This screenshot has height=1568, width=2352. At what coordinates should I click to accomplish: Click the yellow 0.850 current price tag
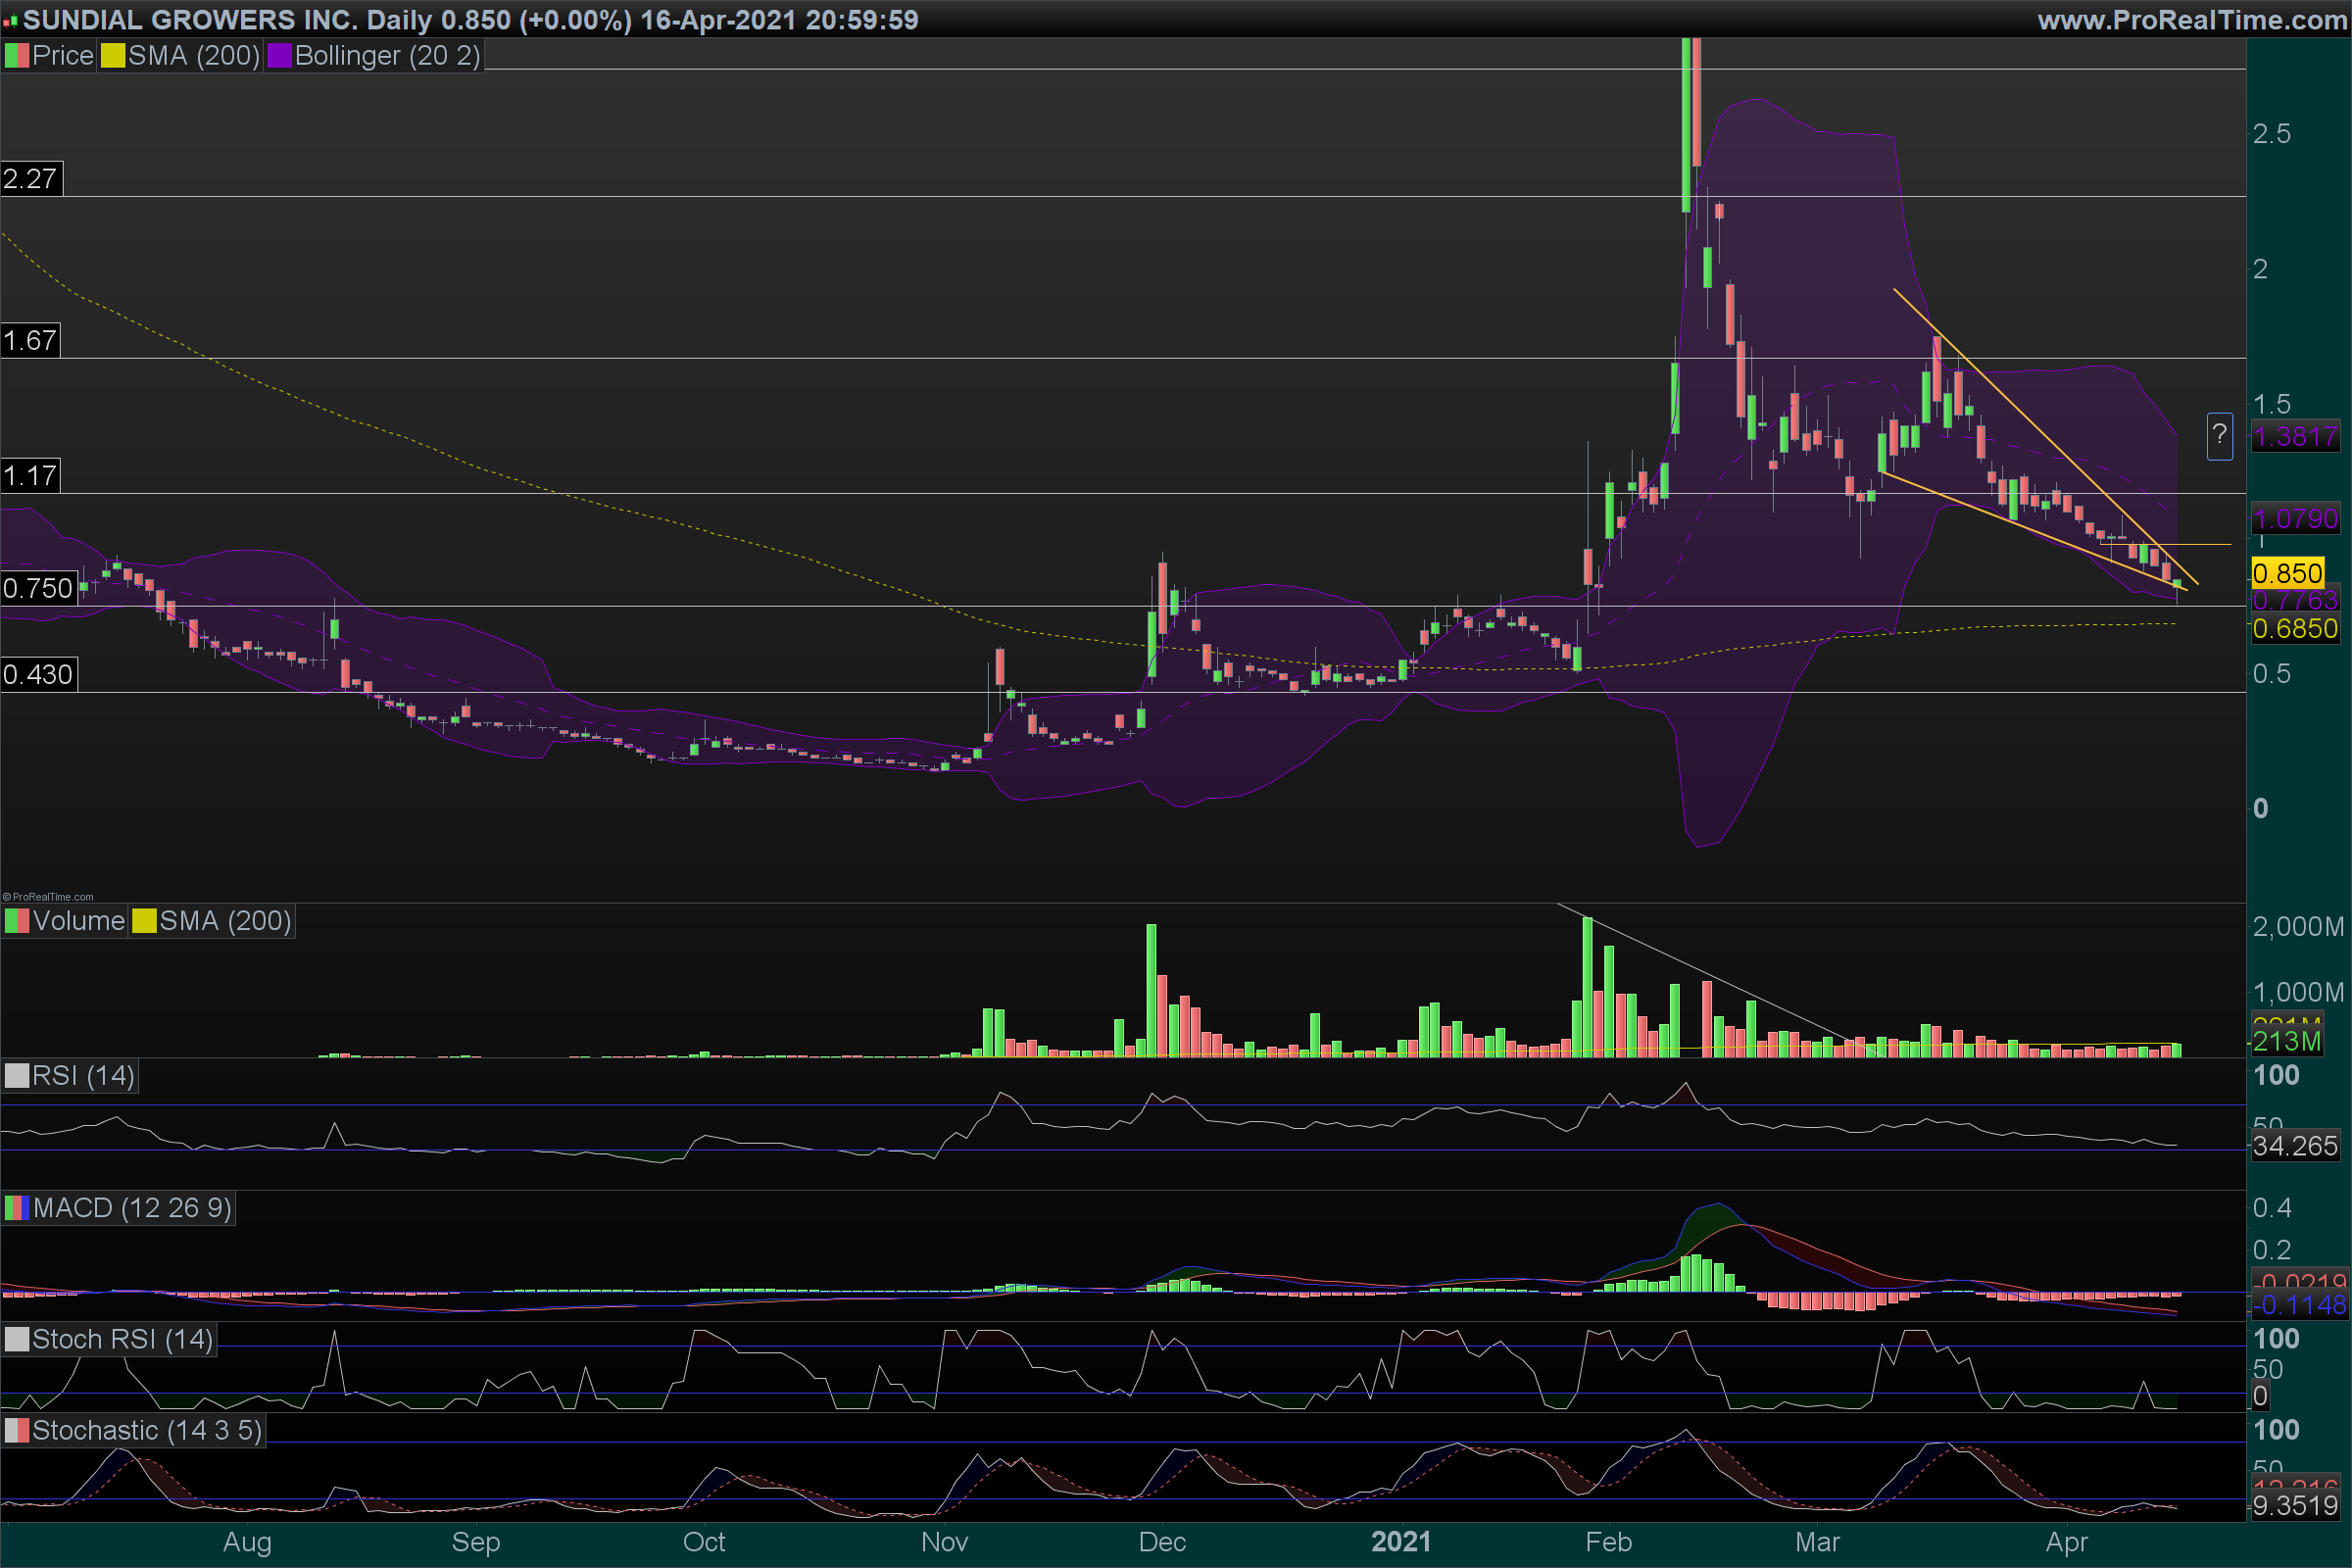pos(2287,573)
